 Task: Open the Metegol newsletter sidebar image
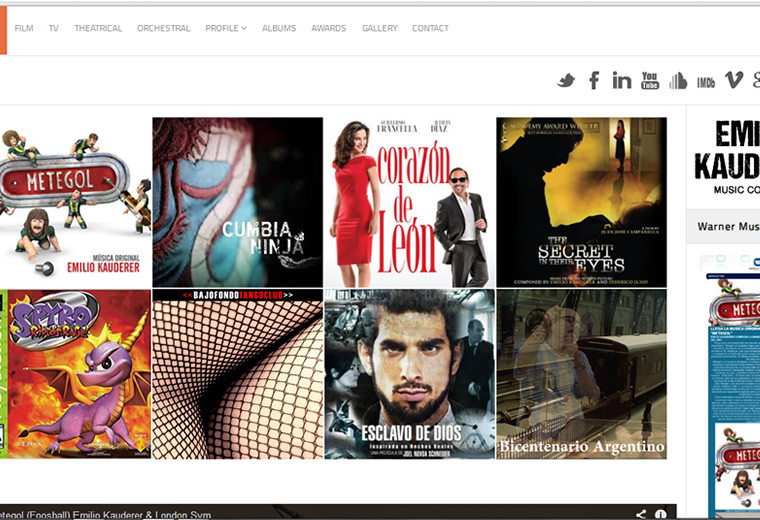[729, 386]
